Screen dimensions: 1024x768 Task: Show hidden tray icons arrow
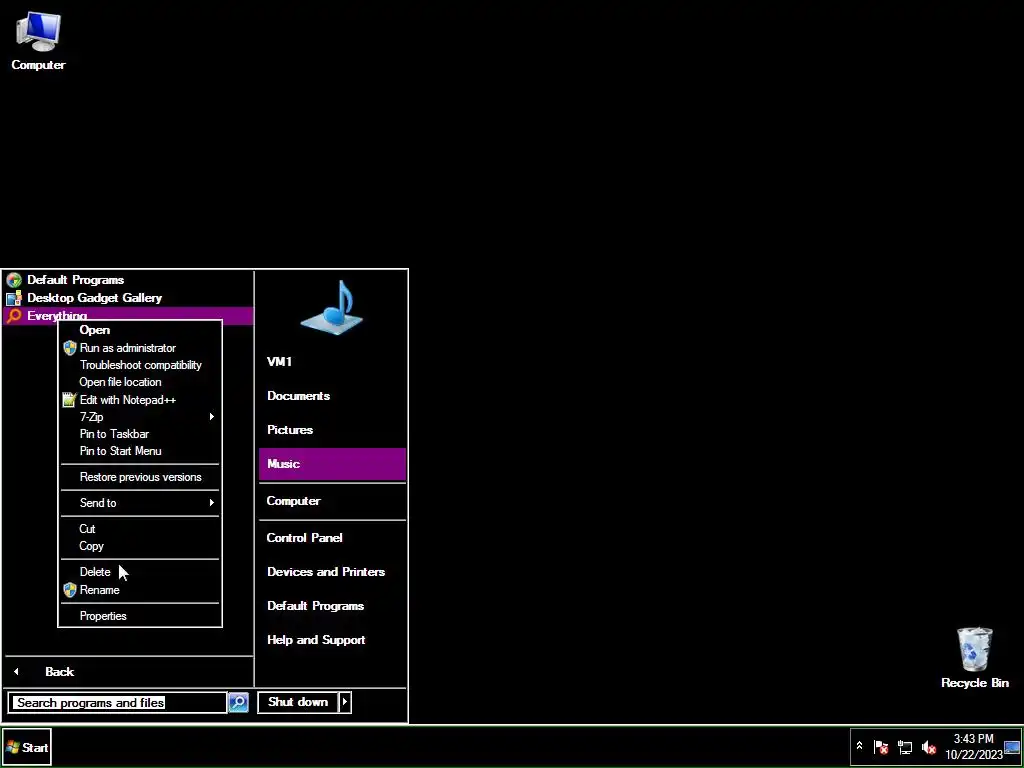tap(859, 746)
